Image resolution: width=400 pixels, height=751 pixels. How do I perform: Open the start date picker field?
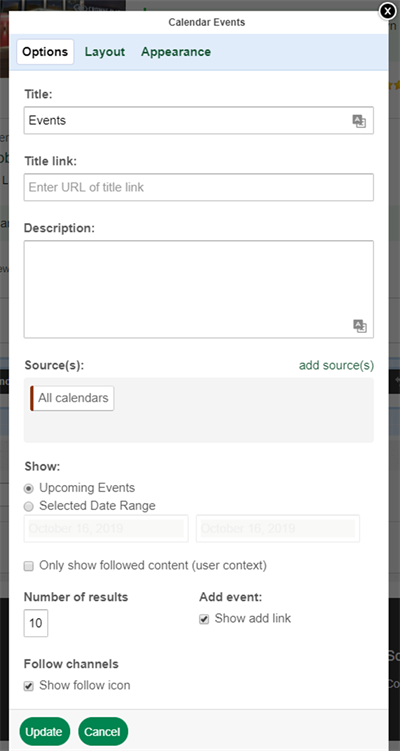pyautogui.click(x=106, y=529)
